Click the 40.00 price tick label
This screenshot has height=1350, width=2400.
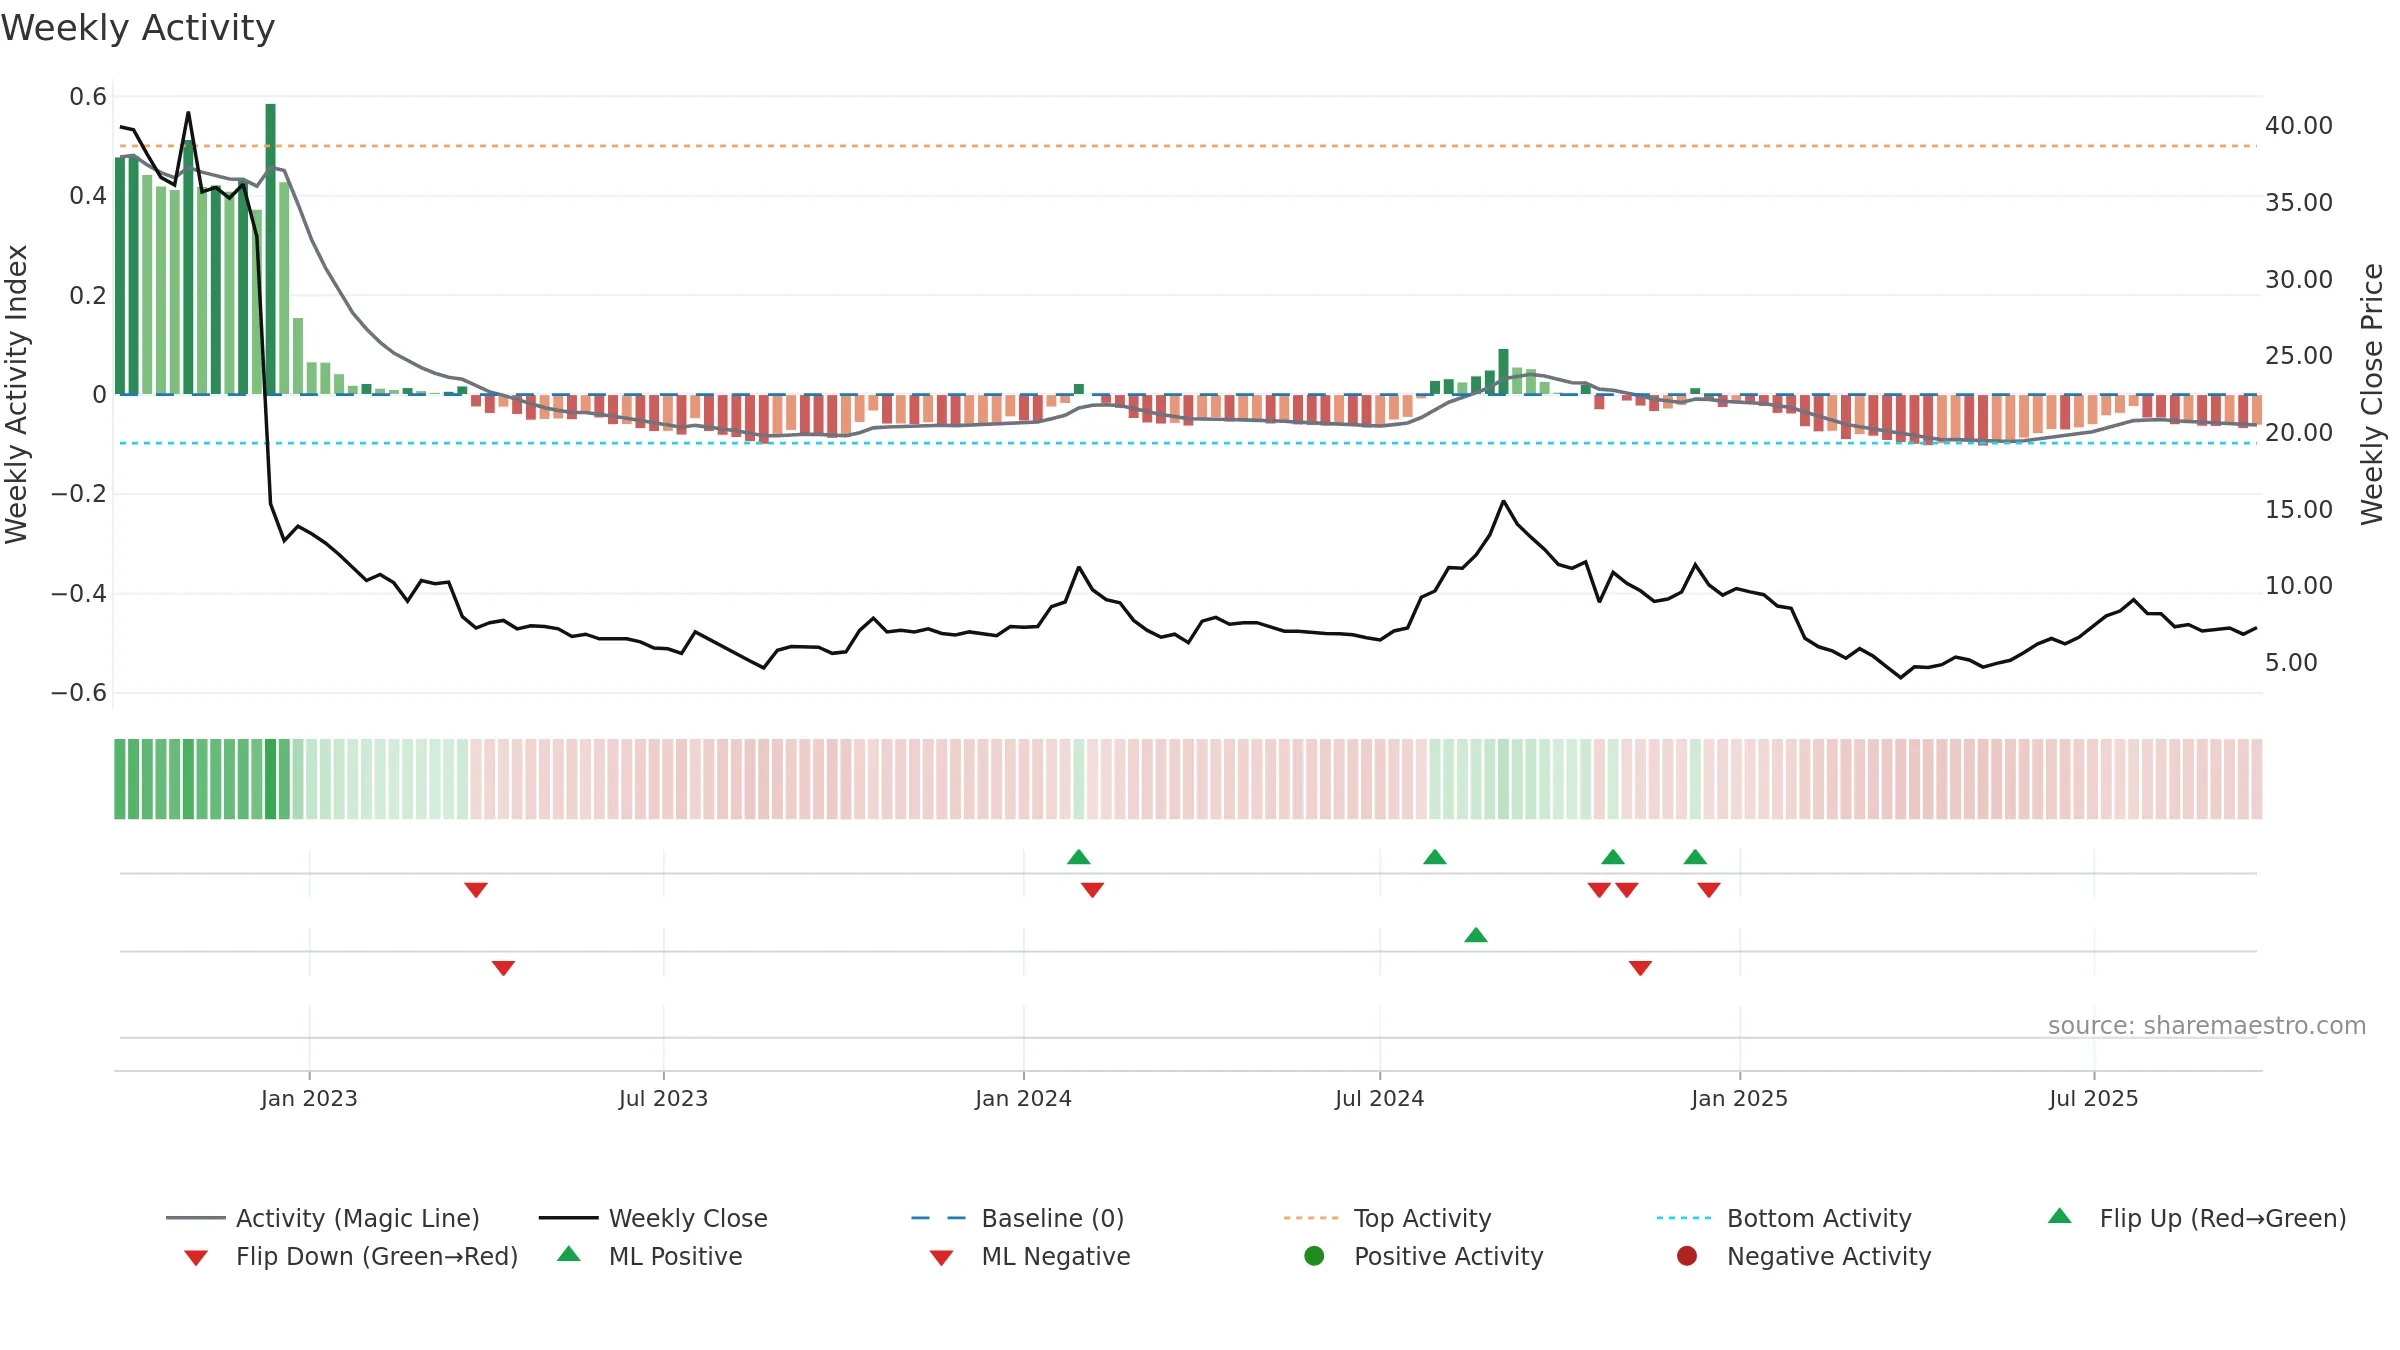pos(2299,126)
